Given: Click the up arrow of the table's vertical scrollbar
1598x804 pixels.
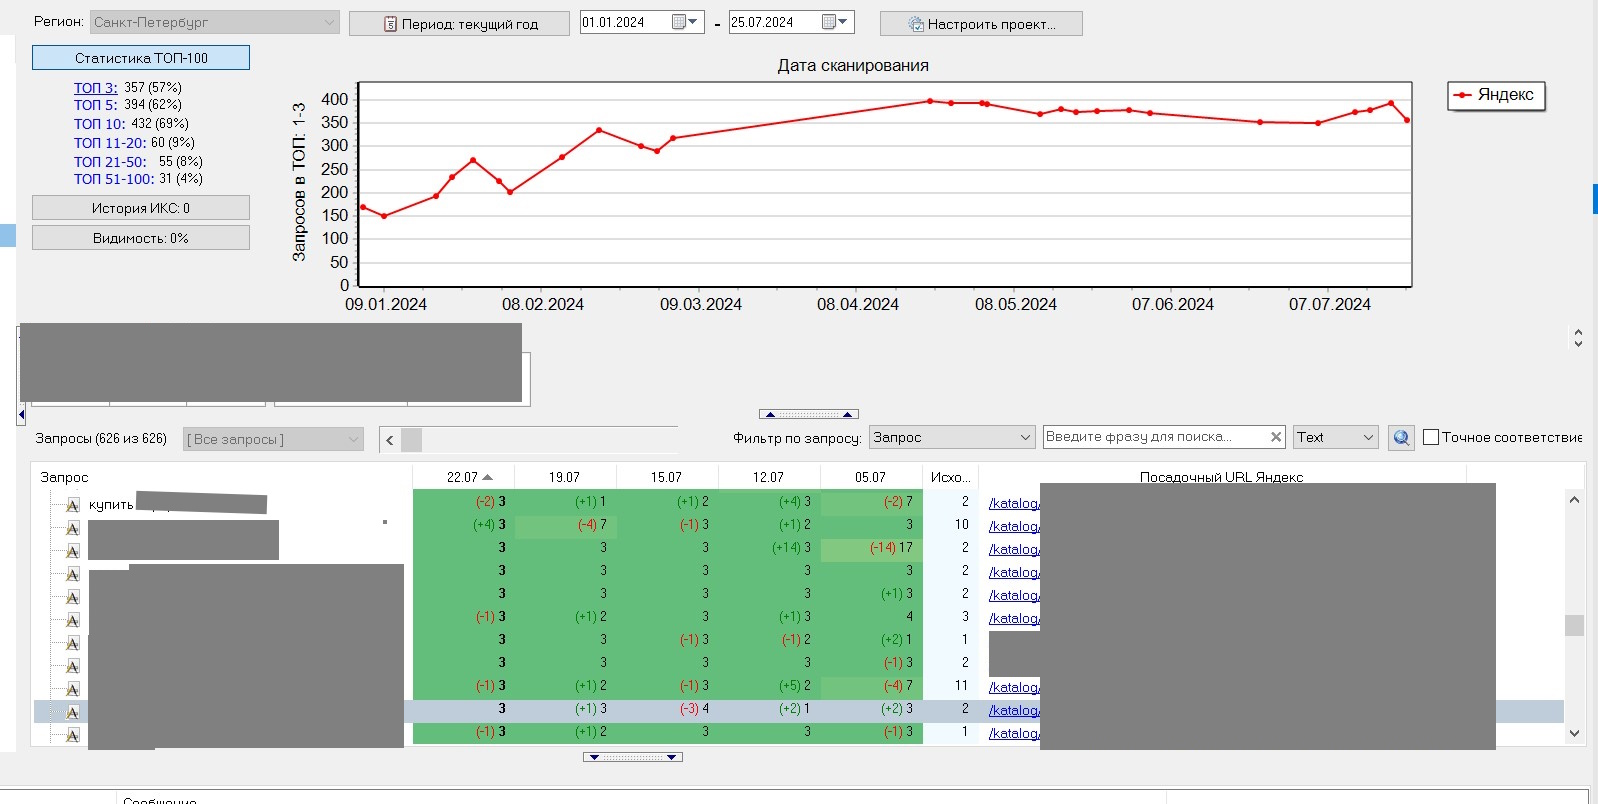Looking at the screenshot, I should click(1574, 500).
